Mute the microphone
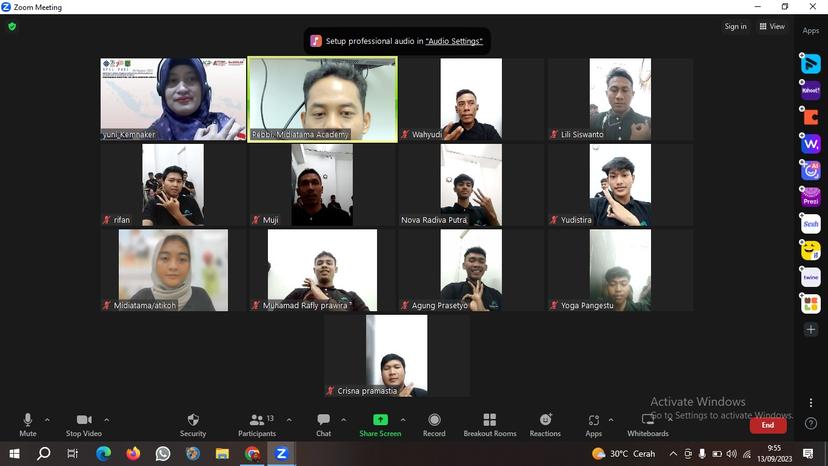 27,425
